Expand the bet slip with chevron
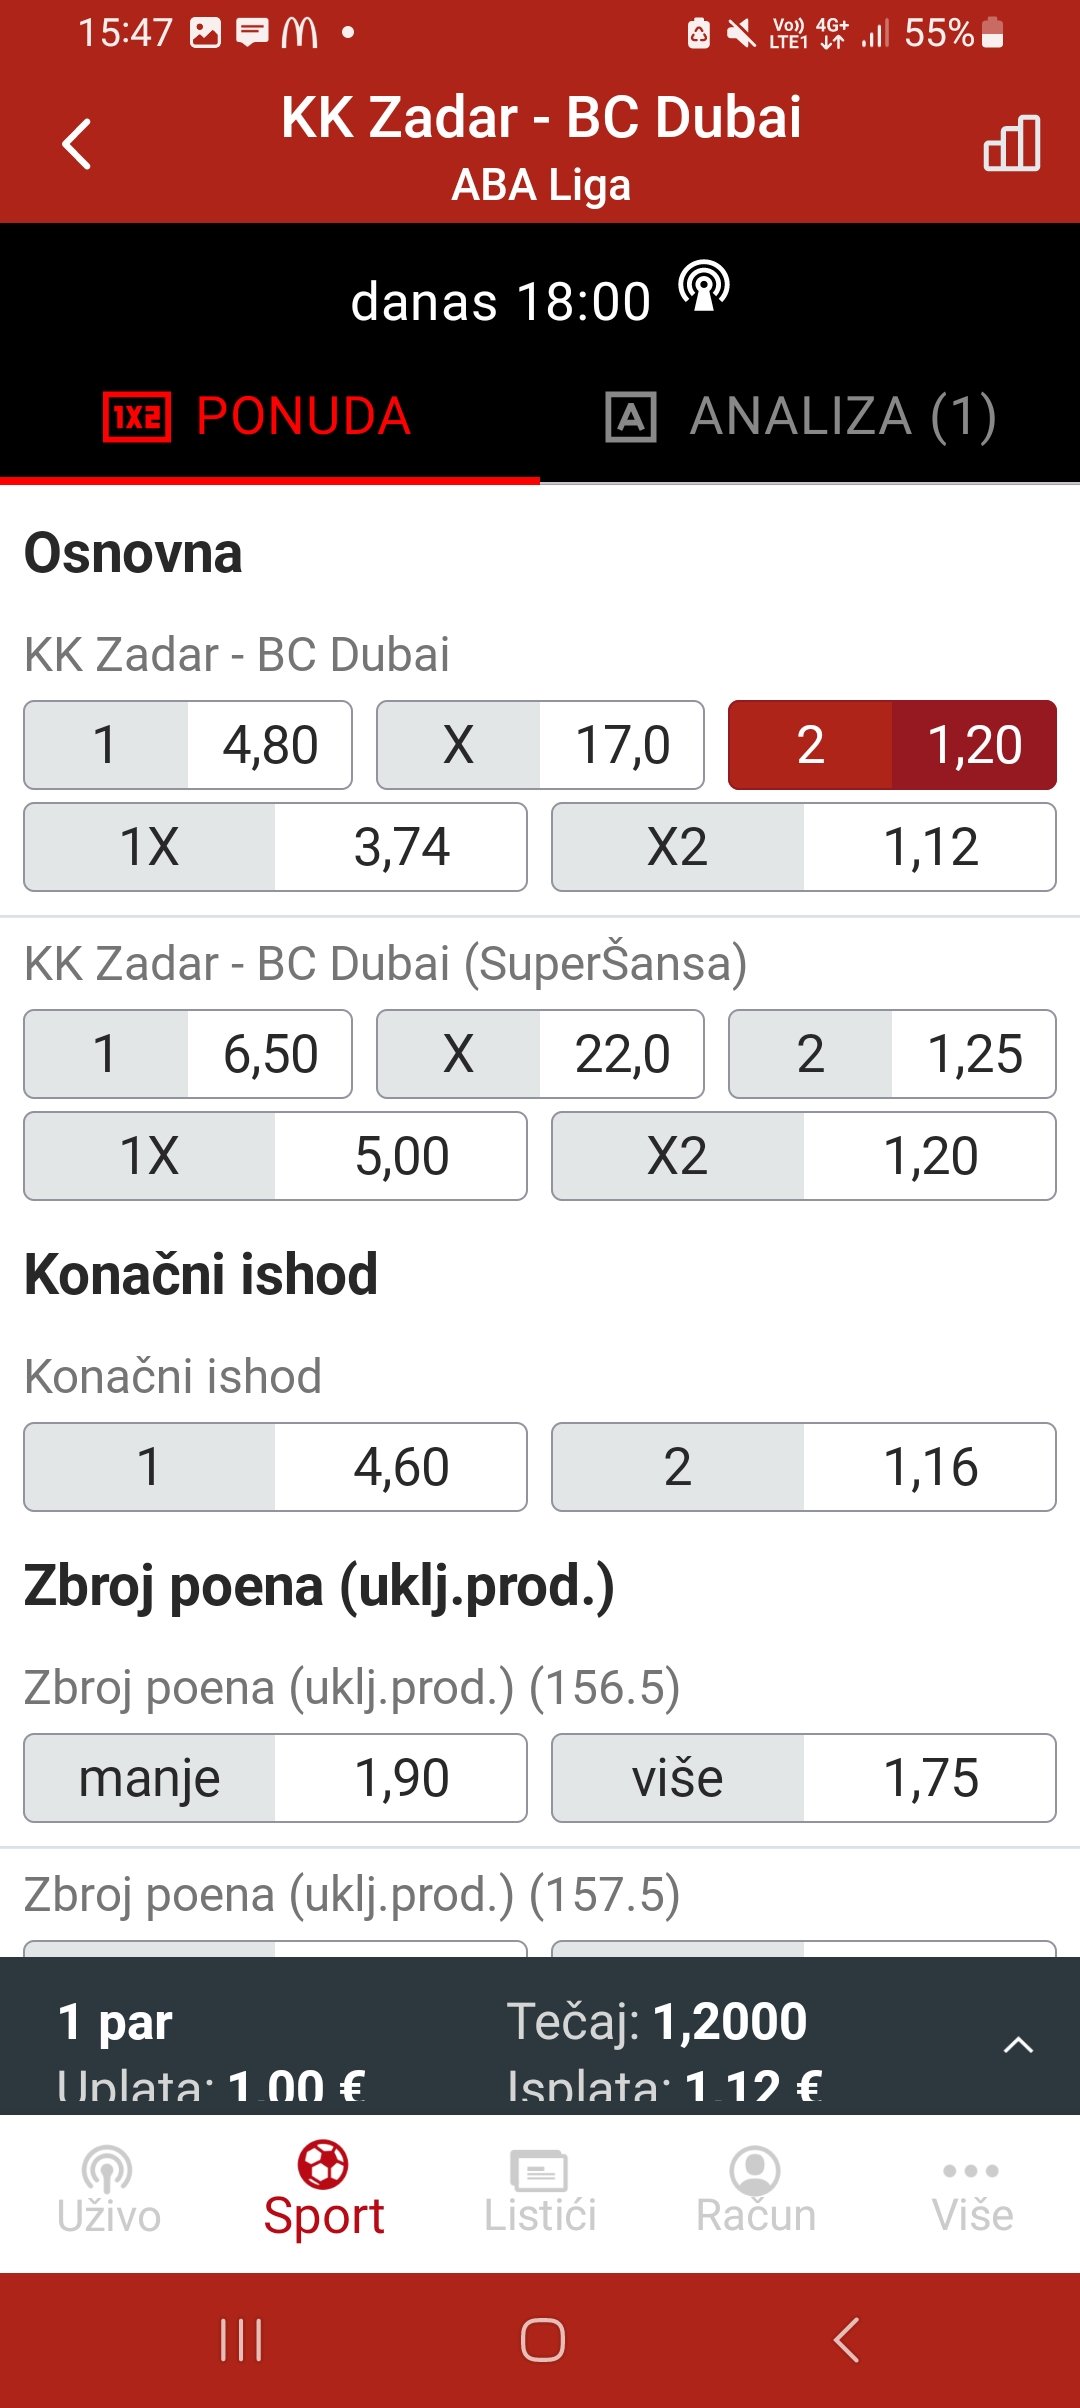This screenshot has height=2408, width=1080. tap(1018, 2045)
